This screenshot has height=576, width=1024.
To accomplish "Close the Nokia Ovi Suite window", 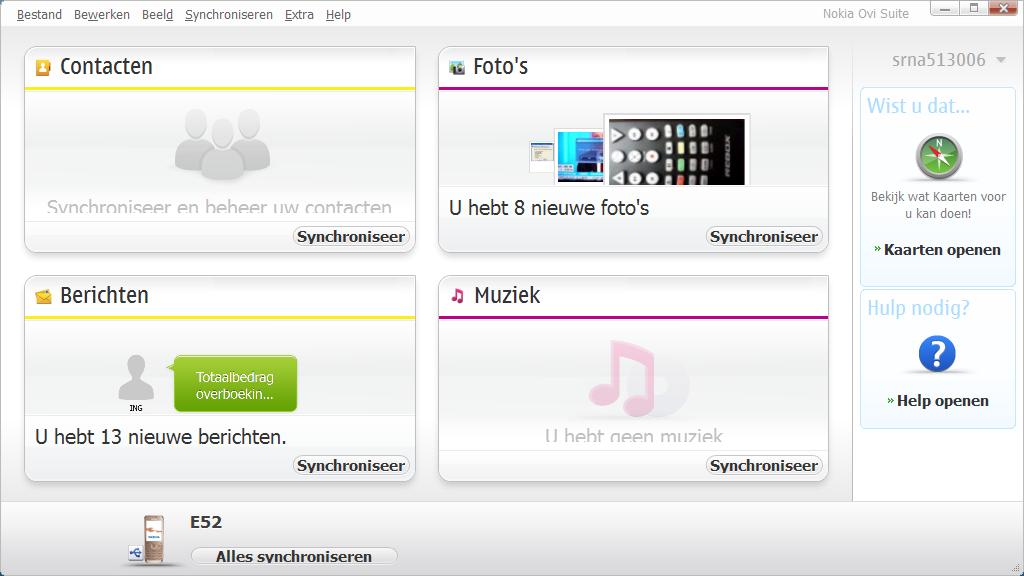I will click(x=1002, y=8).
